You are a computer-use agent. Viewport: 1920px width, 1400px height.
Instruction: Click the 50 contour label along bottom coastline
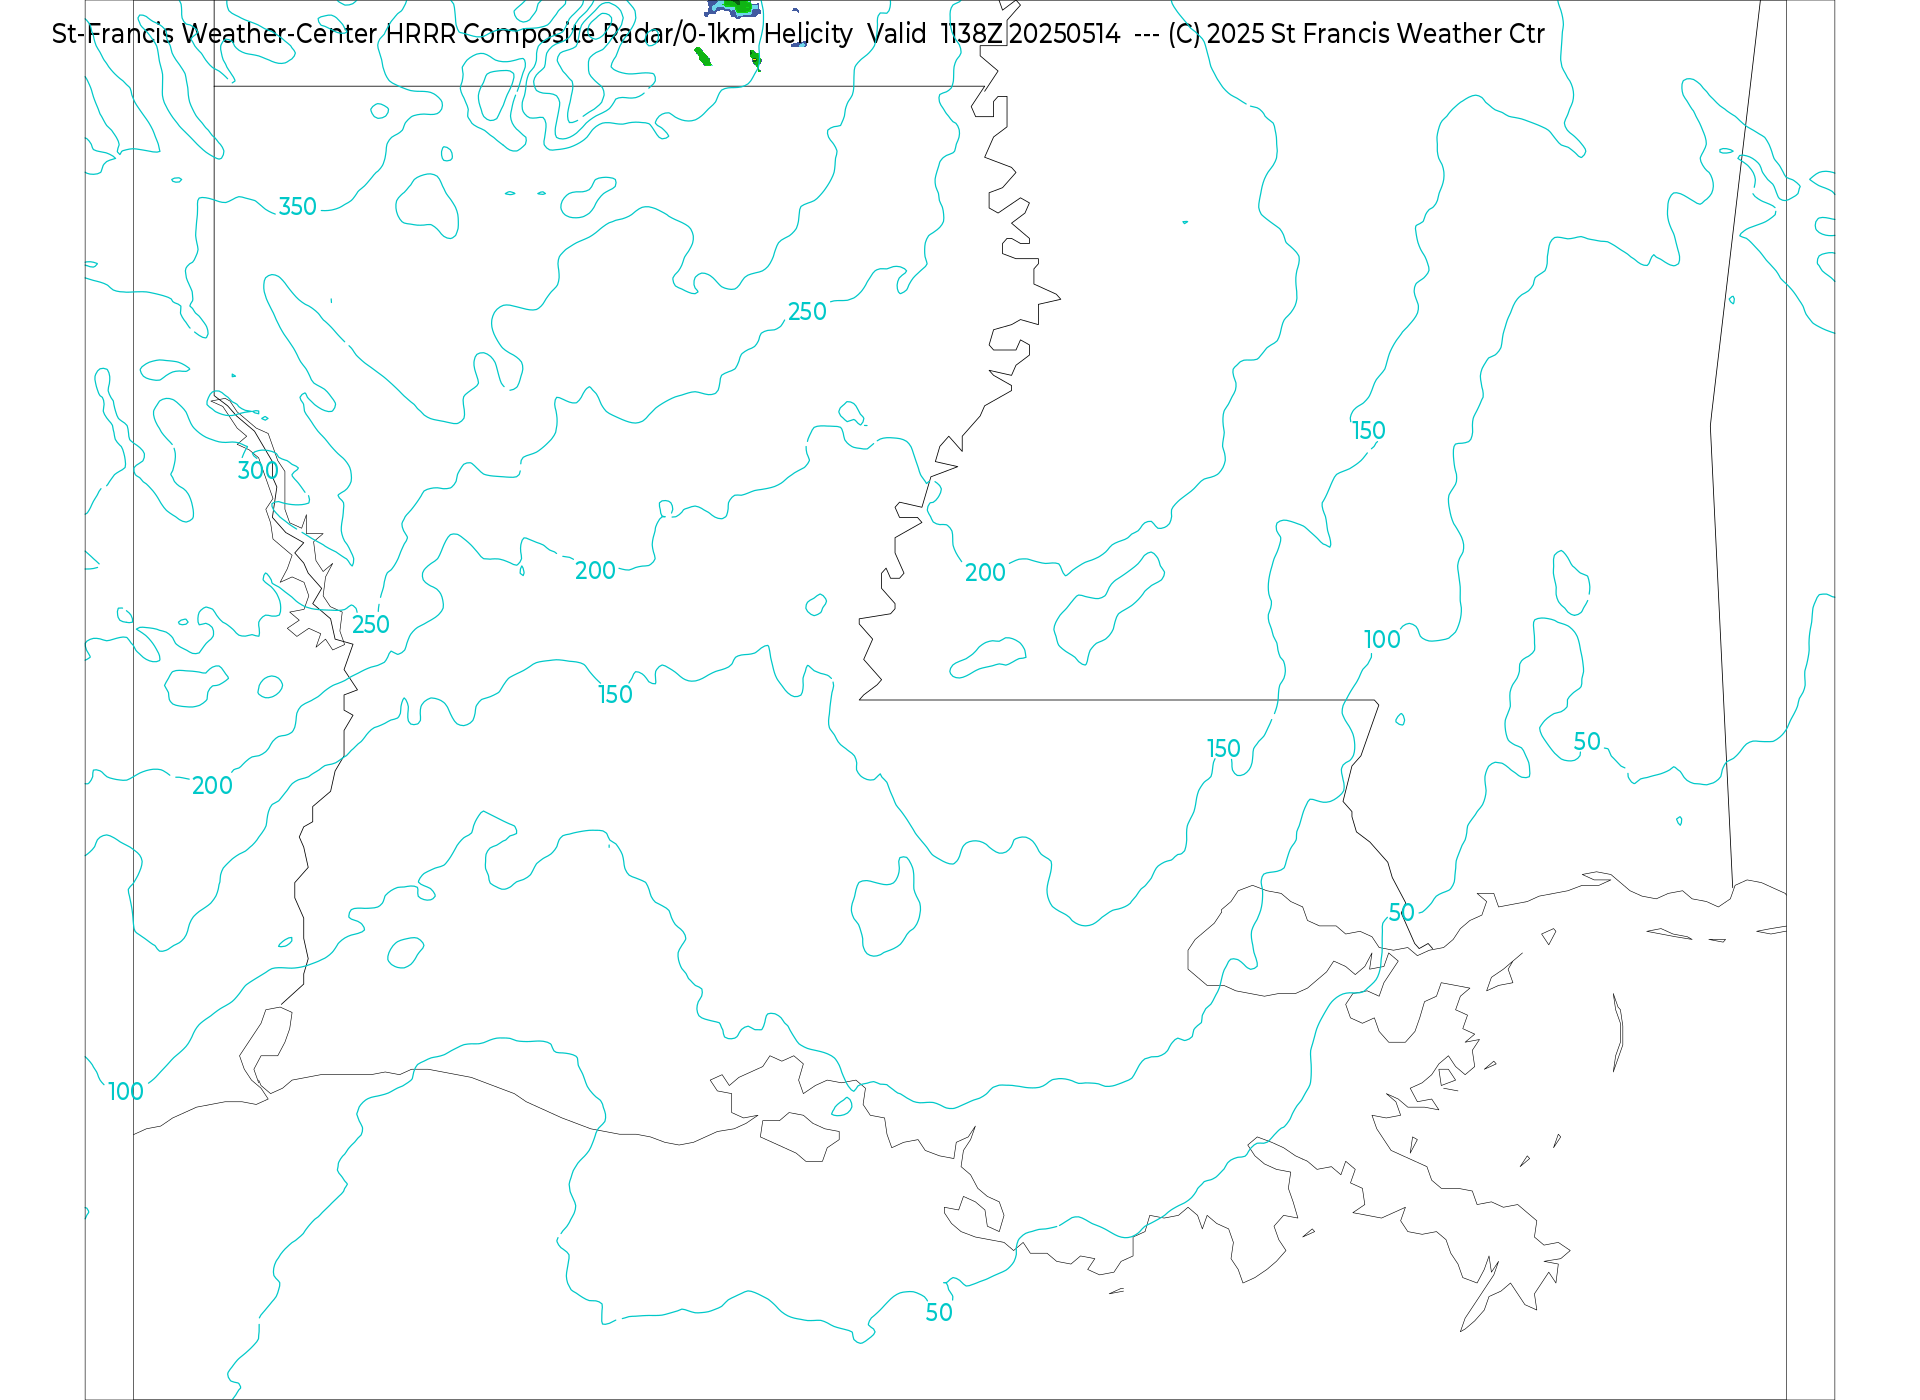(x=939, y=1313)
